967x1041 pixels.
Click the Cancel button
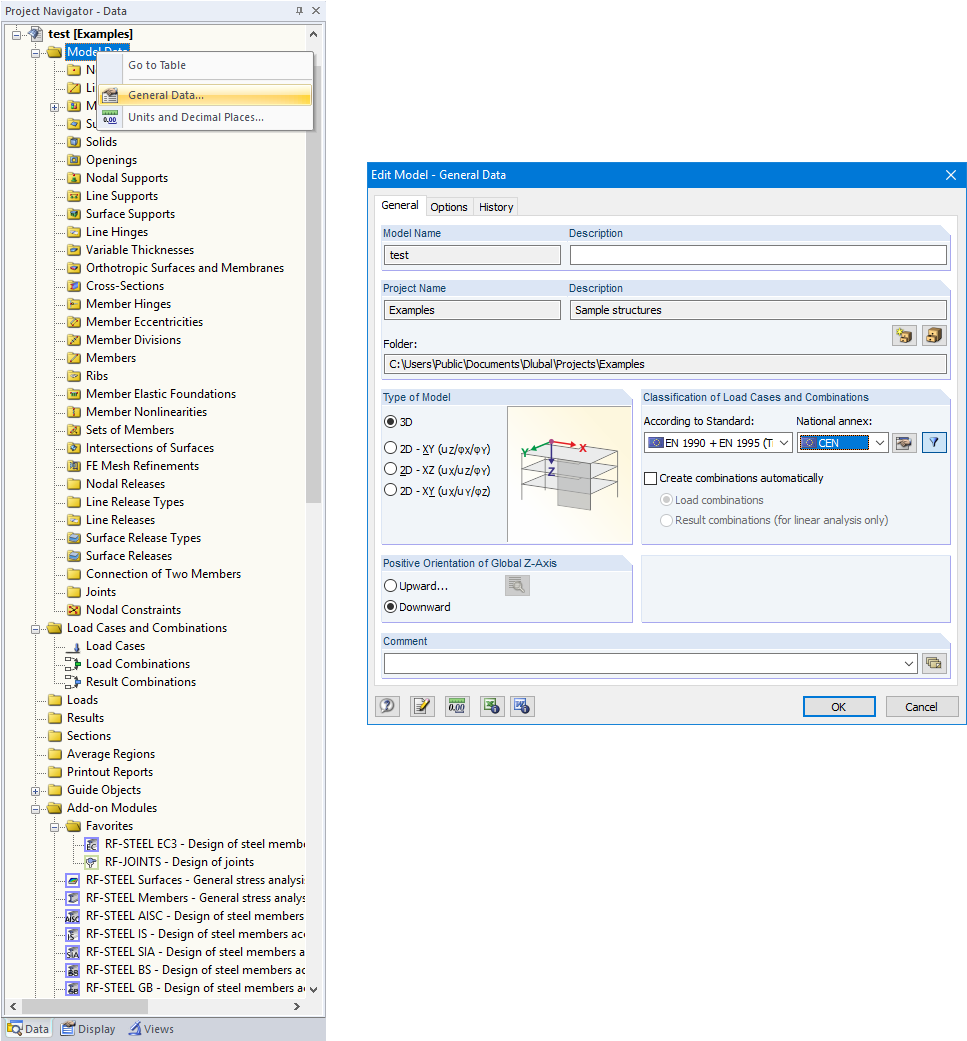tap(921, 706)
